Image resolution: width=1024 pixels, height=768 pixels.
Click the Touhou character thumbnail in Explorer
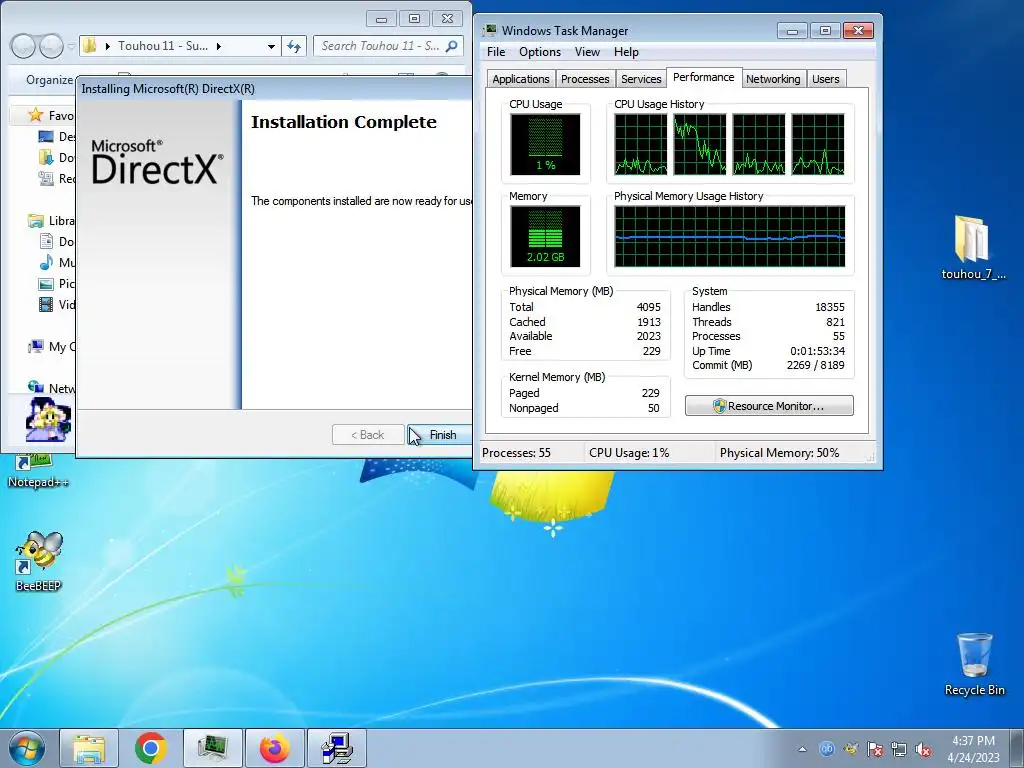tap(48, 420)
